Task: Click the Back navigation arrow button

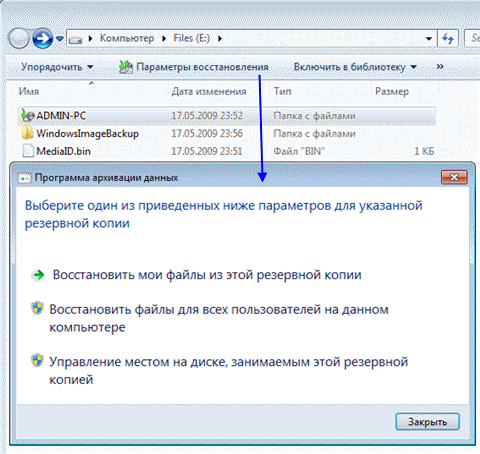Action: 19,39
